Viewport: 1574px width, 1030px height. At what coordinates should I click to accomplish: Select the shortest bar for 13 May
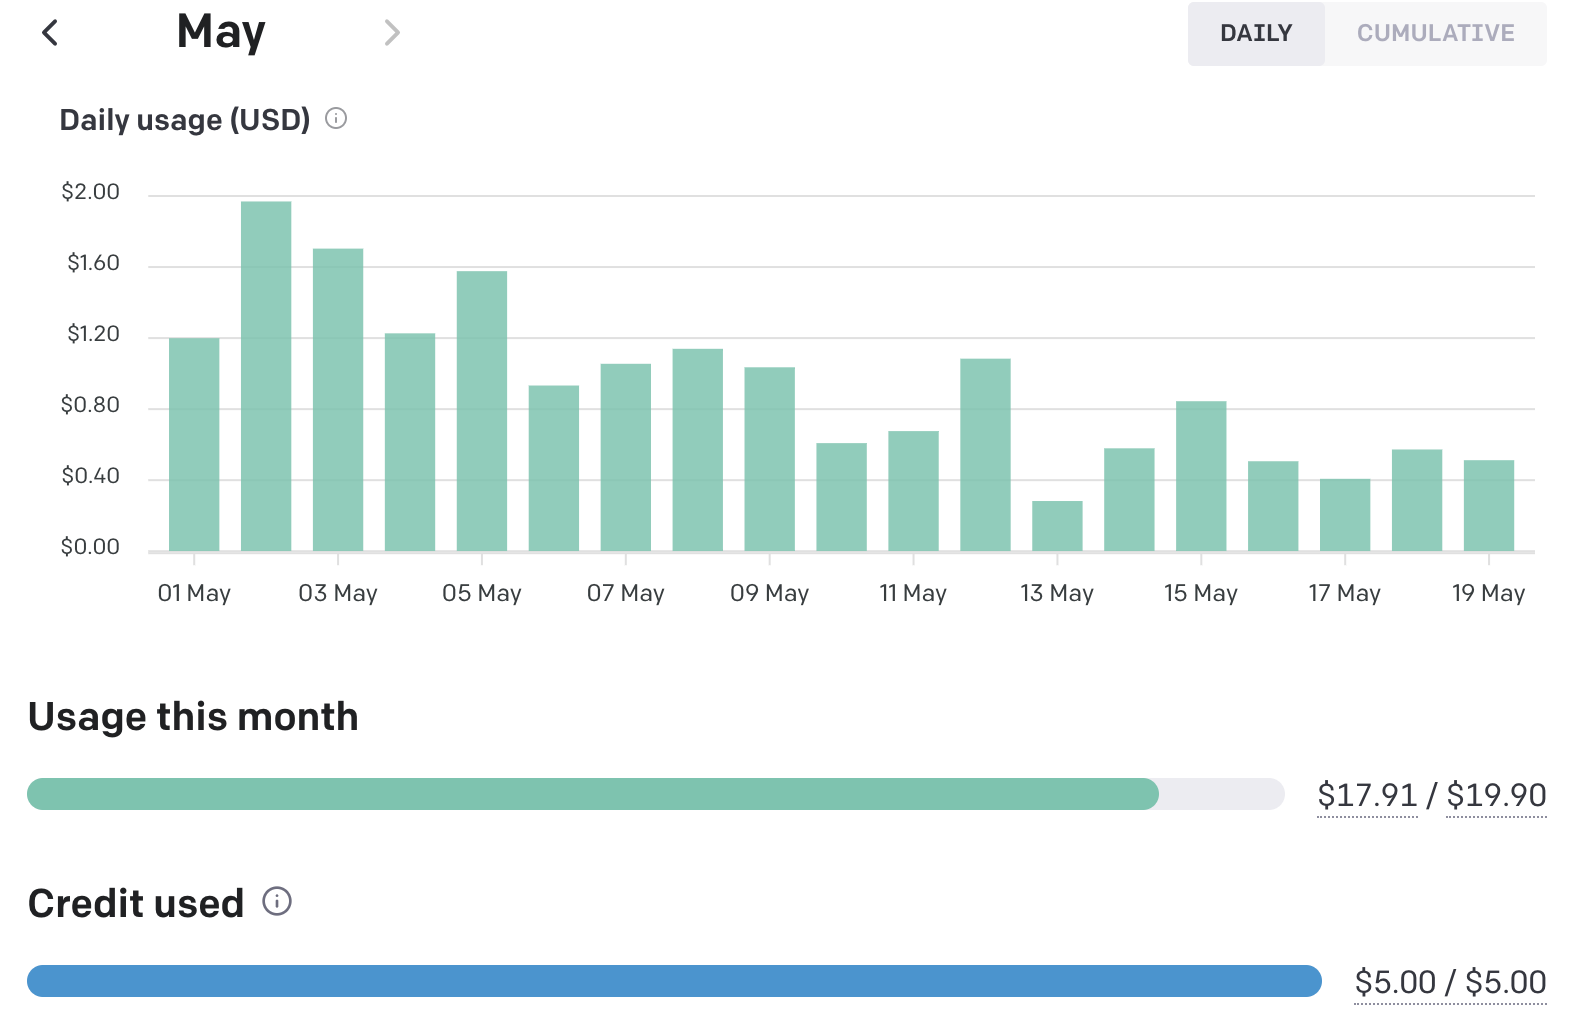pos(1057,526)
